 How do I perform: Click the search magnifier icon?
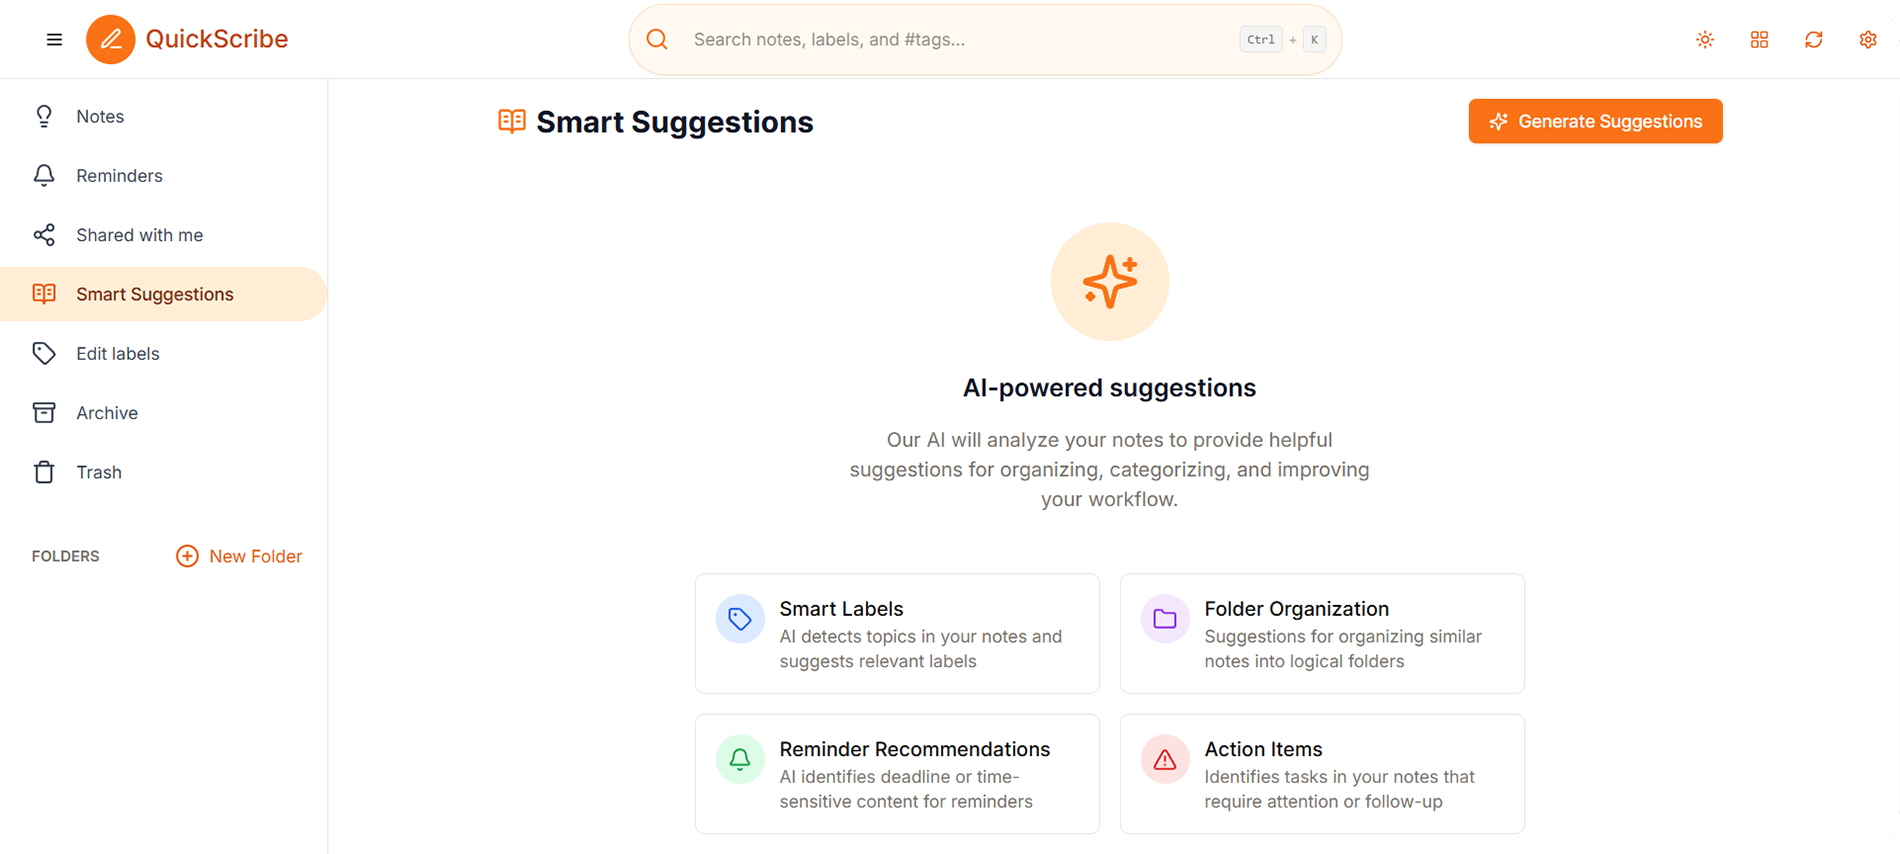657,39
